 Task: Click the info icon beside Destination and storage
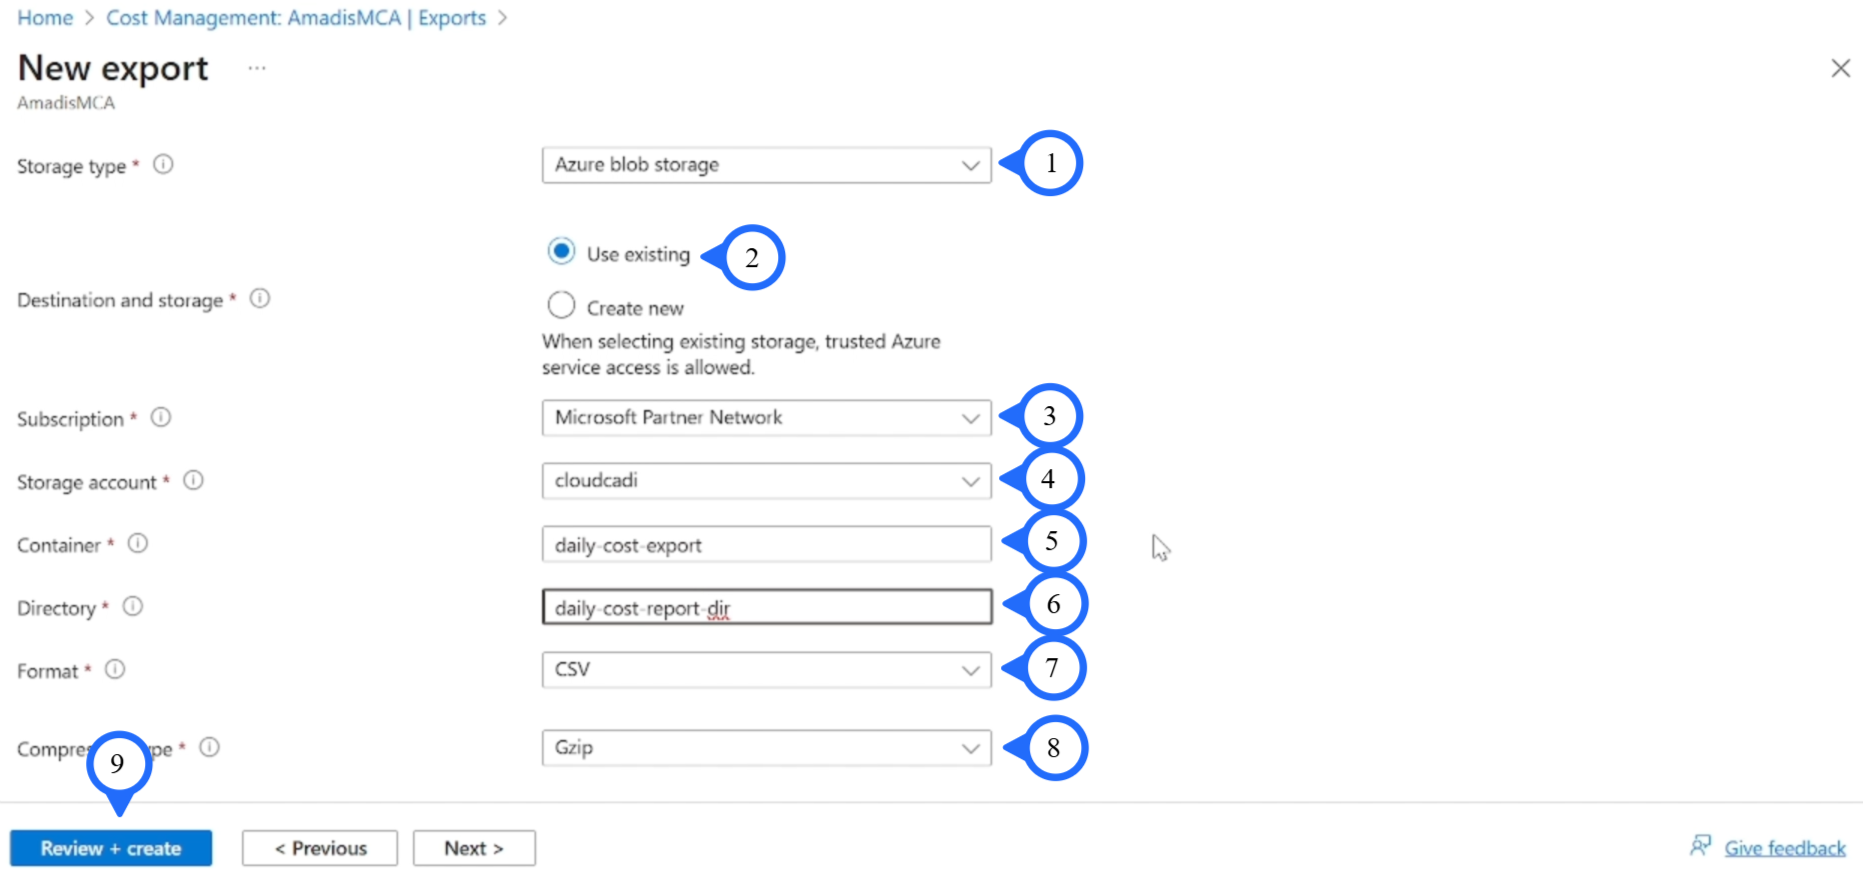tap(260, 298)
